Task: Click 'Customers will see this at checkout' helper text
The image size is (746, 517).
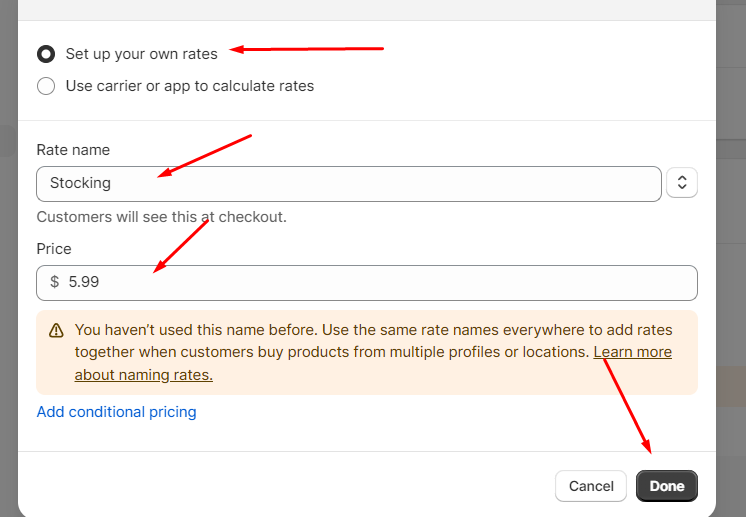Action: point(162,217)
